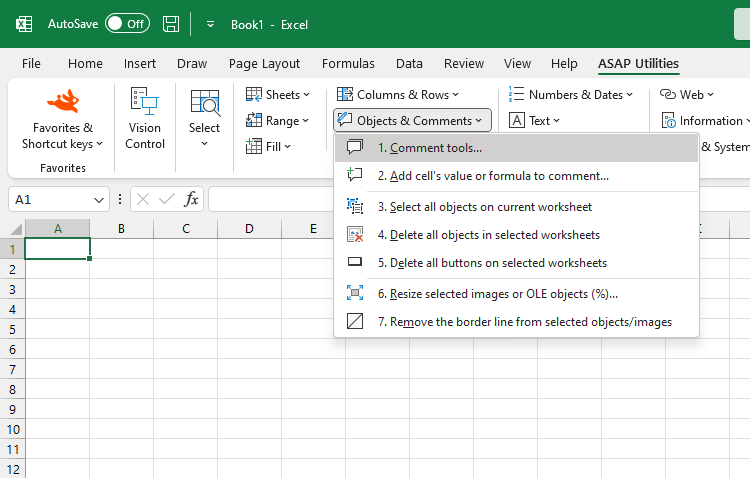The width and height of the screenshot is (750, 478).
Task: Click the formula bar Enter checkmark icon
Action: point(166,199)
